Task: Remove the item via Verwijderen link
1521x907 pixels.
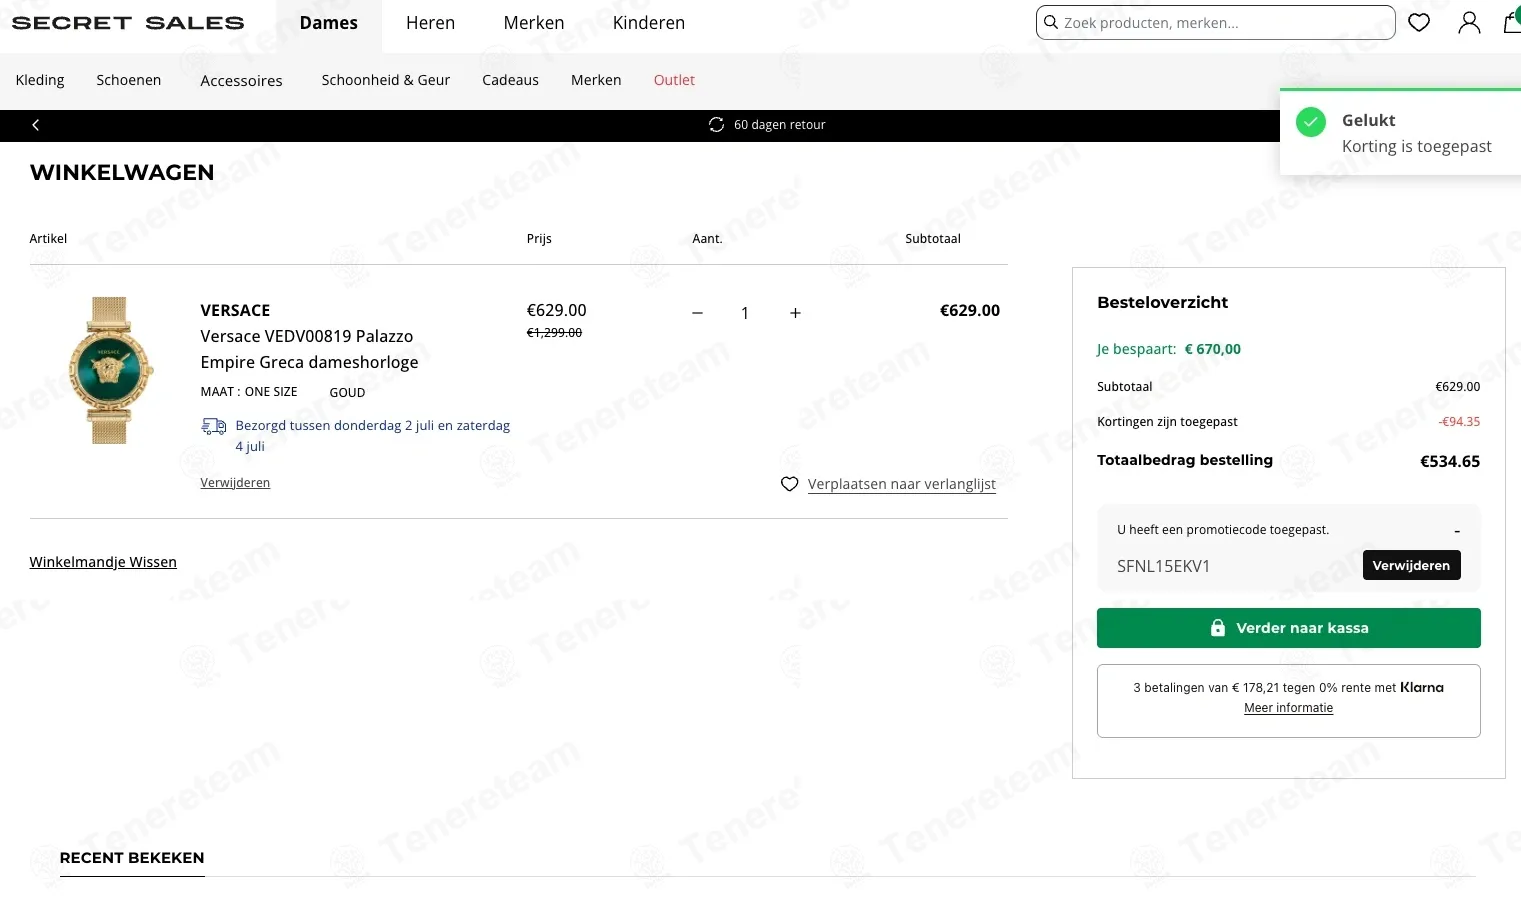Action: [235, 483]
